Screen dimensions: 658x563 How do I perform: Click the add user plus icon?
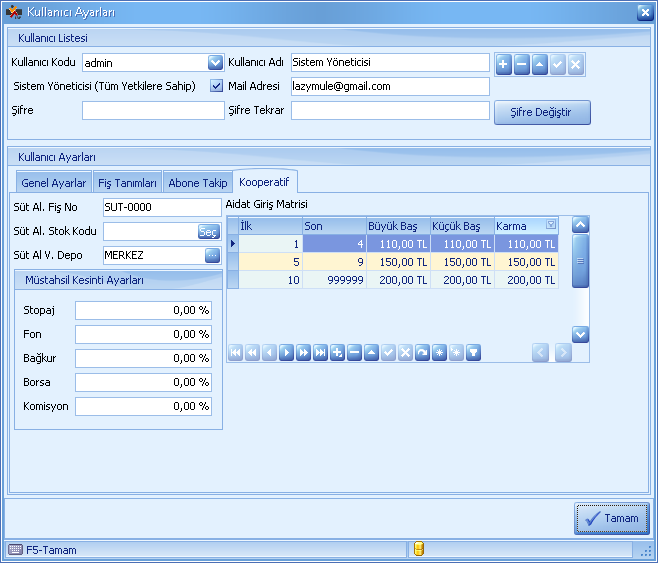(x=503, y=63)
